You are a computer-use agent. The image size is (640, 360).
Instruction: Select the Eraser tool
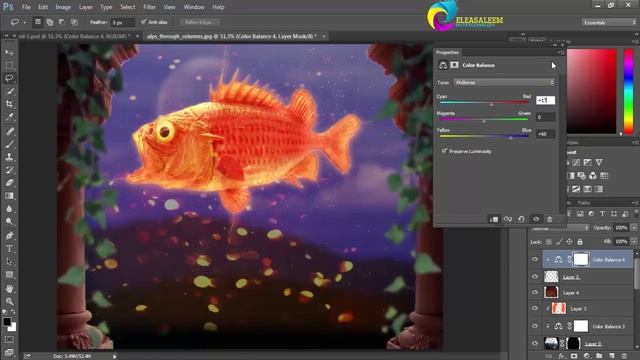click(x=9, y=183)
